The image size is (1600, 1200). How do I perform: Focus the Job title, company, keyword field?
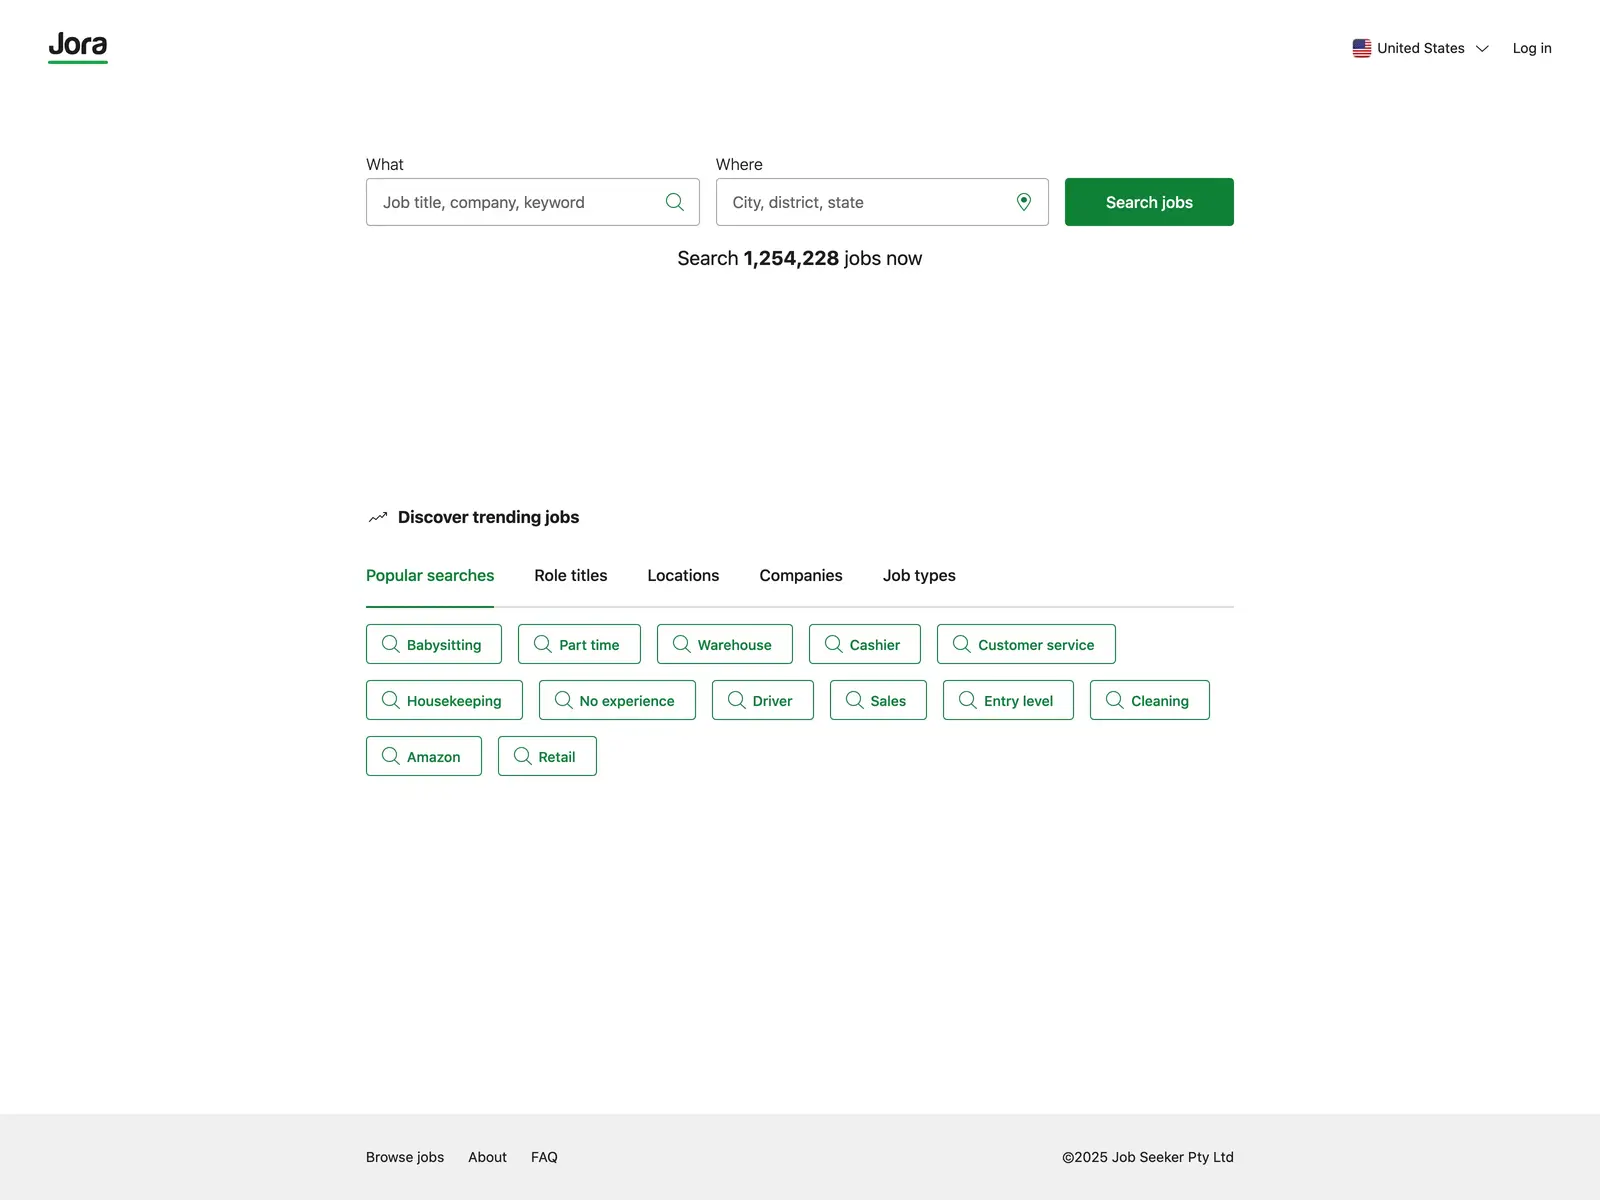pos(533,202)
